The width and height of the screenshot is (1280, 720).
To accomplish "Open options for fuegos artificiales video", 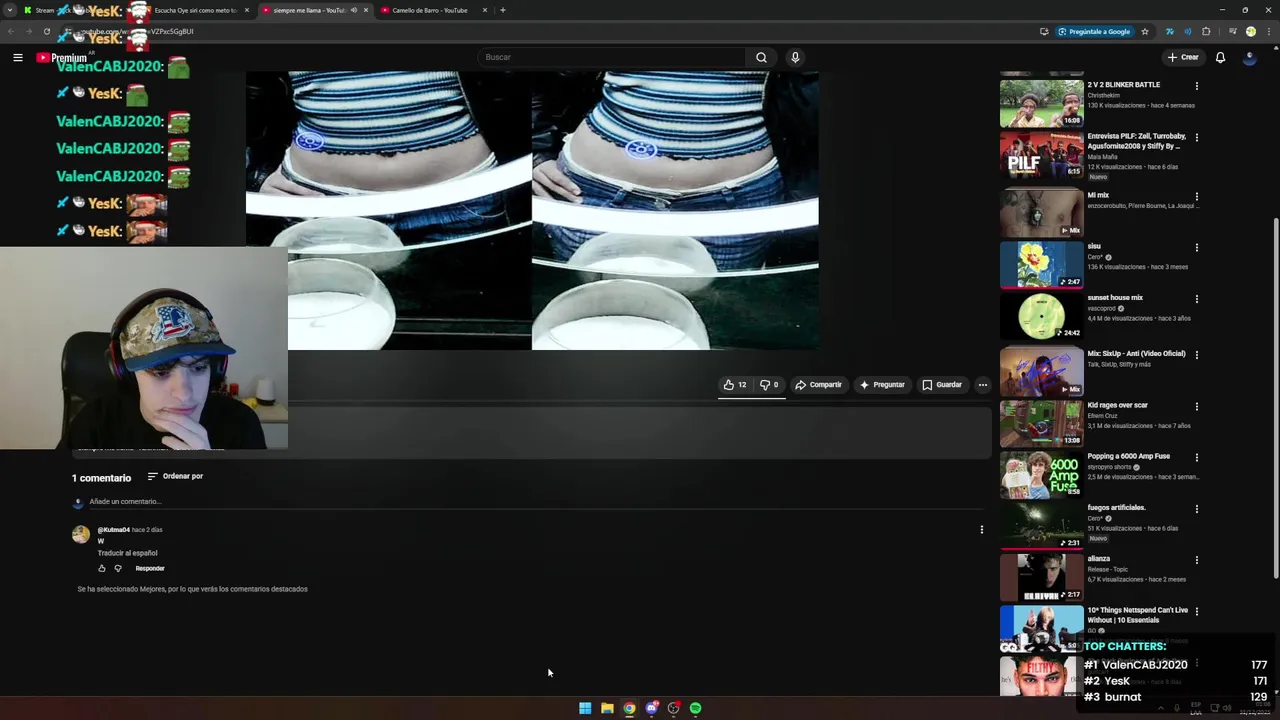I will click(x=1196, y=509).
